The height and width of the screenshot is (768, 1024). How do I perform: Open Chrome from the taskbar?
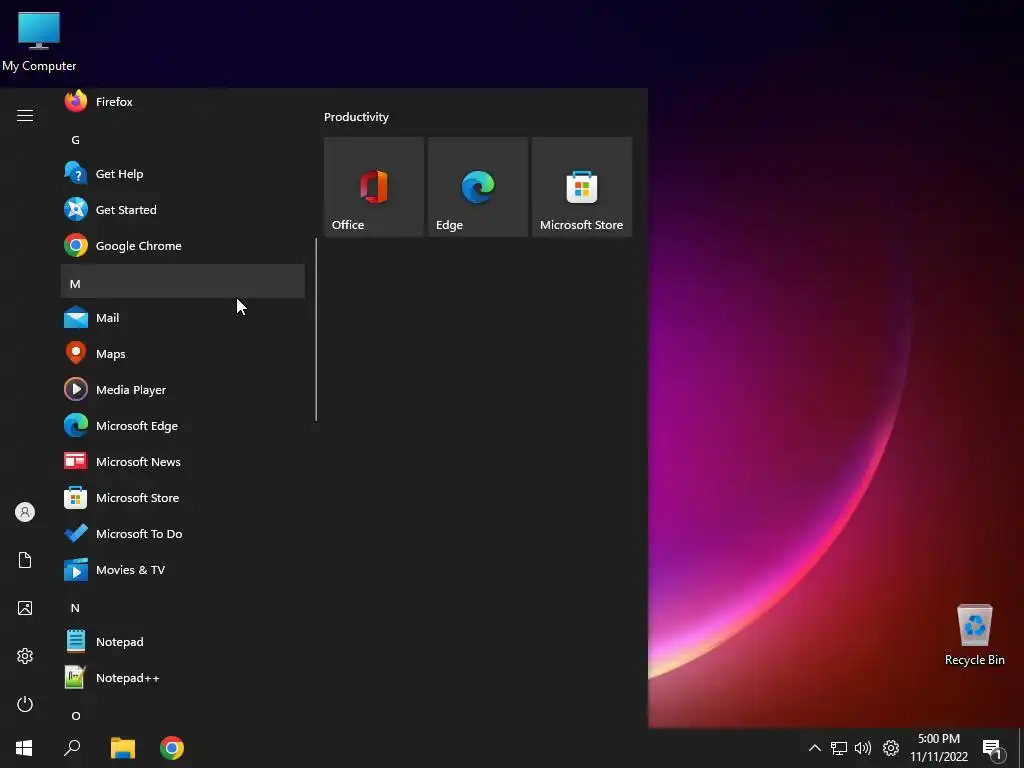(x=172, y=748)
